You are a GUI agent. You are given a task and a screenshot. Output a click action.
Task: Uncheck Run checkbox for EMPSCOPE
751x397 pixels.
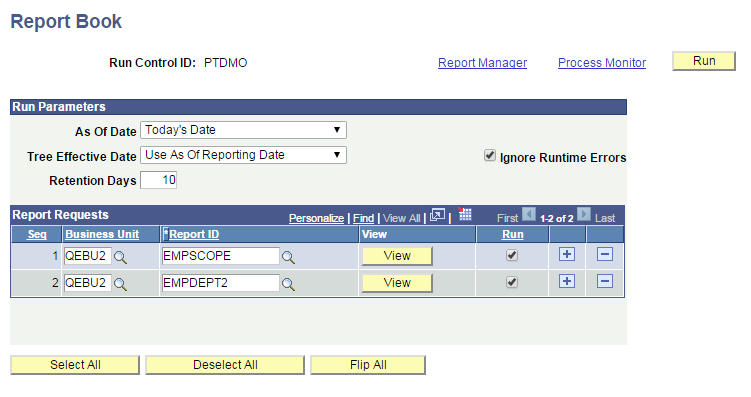click(x=512, y=255)
